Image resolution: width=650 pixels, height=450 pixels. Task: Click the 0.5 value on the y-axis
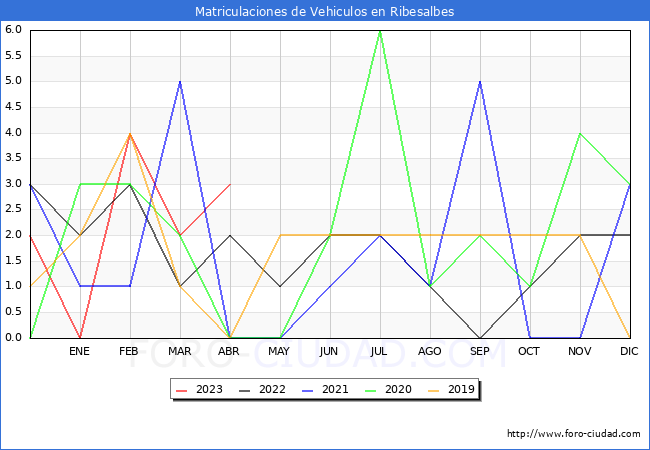(13, 312)
